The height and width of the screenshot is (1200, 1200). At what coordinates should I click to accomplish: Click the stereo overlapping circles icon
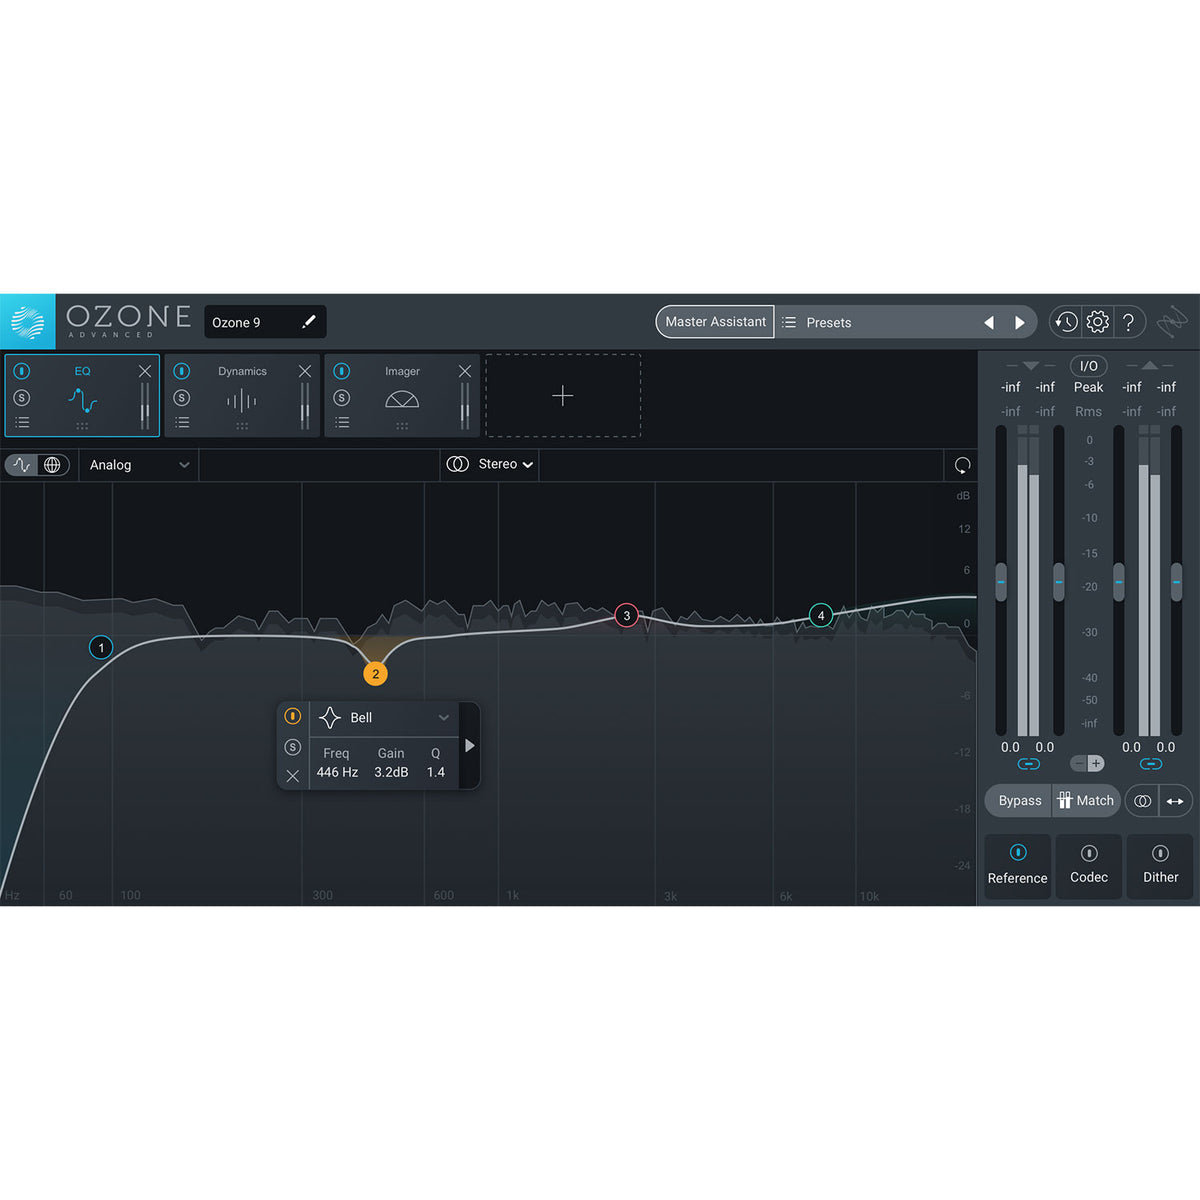(x=458, y=464)
